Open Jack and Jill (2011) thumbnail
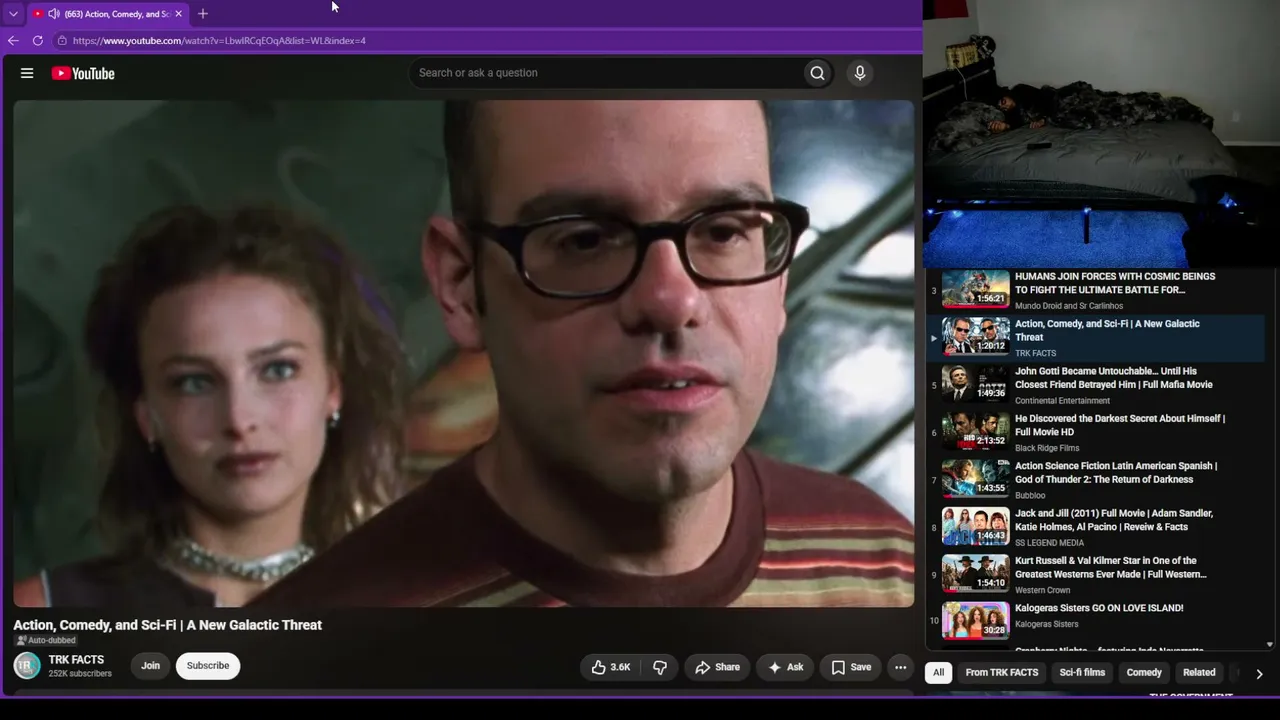 [x=976, y=527]
